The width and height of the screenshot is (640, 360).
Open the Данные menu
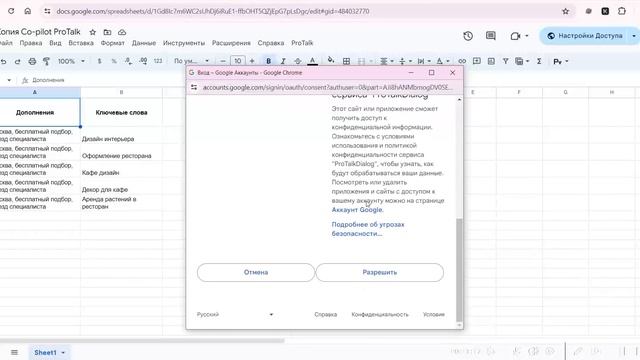click(x=144, y=43)
